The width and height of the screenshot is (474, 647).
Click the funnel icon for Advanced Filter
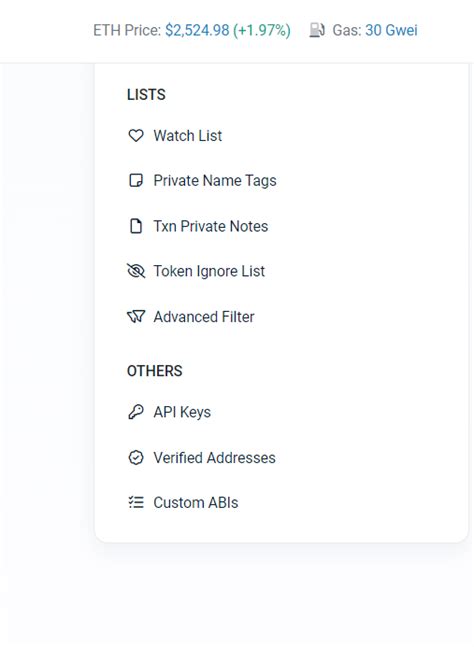pos(136,316)
